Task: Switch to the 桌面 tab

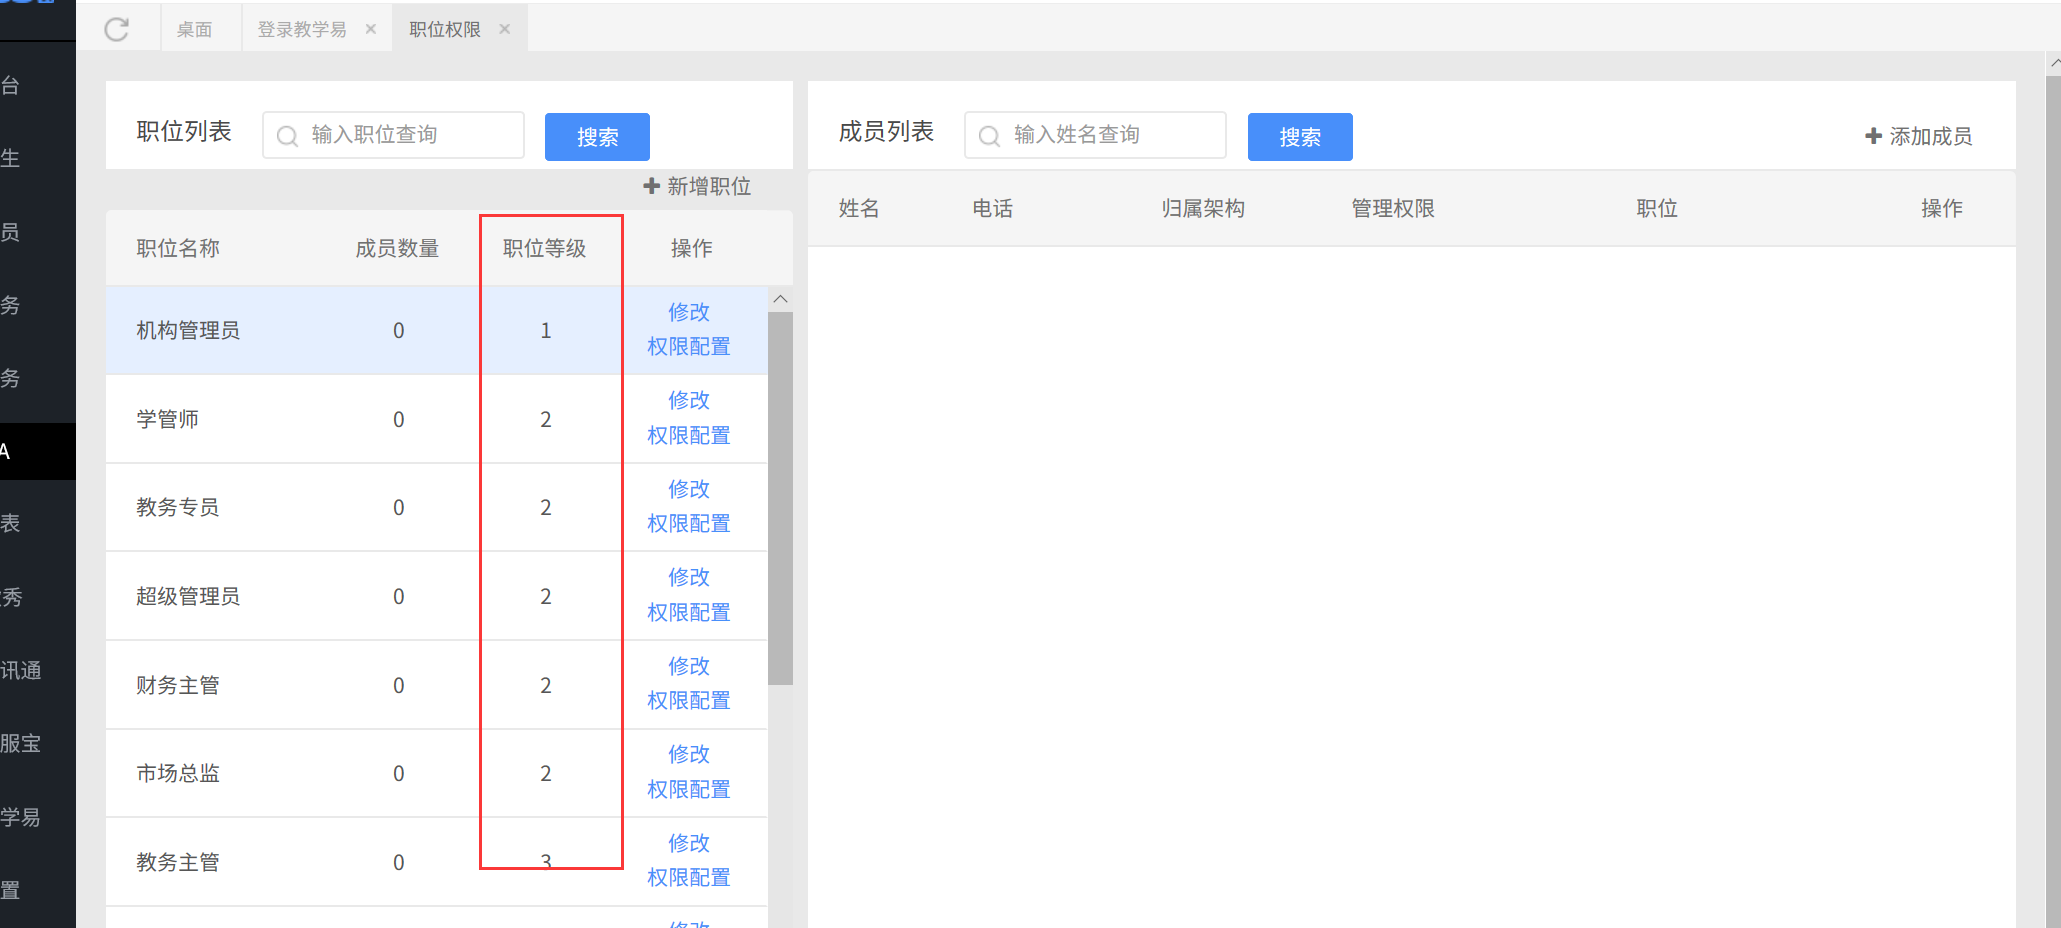Action: [195, 29]
